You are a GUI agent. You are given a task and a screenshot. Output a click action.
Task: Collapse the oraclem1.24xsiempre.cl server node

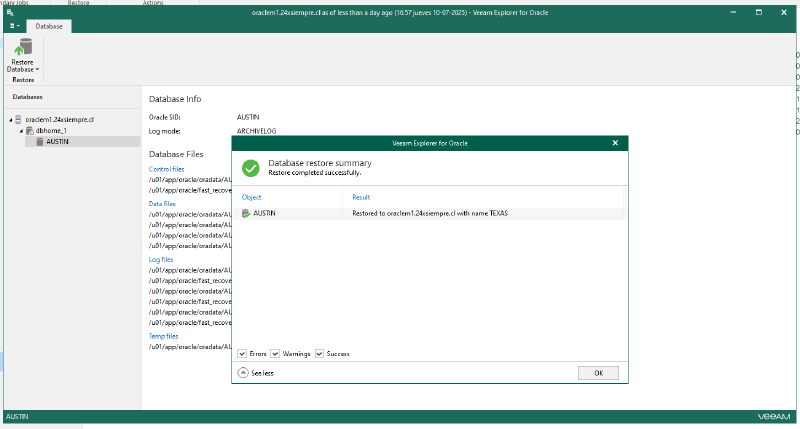(x=11, y=120)
